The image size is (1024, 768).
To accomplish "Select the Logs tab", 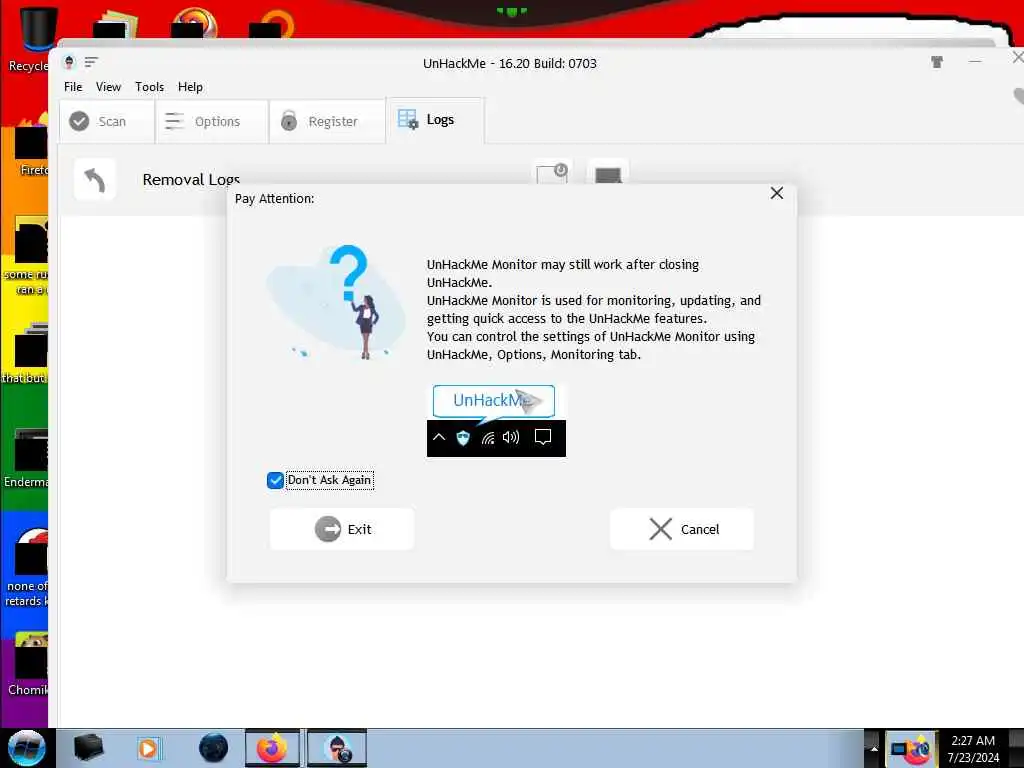I will coord(436,120).
